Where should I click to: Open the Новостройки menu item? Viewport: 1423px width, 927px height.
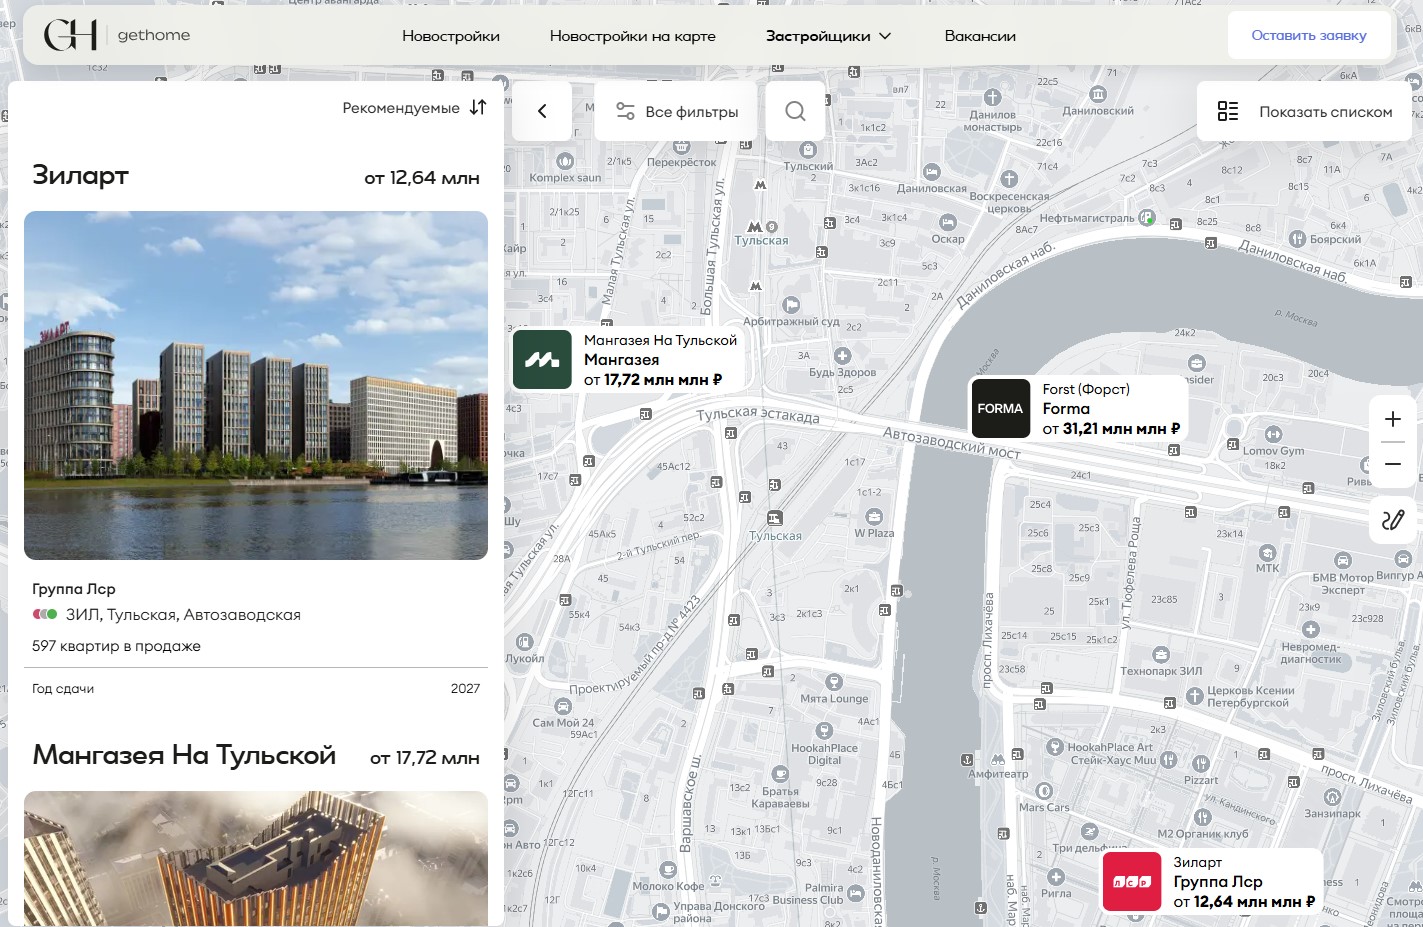[451, 36]
